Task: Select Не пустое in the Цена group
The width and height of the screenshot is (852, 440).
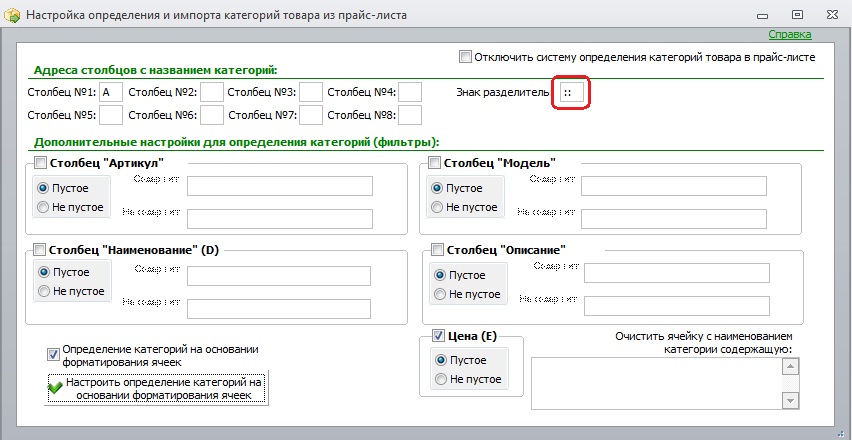Action: pos(441,379)
